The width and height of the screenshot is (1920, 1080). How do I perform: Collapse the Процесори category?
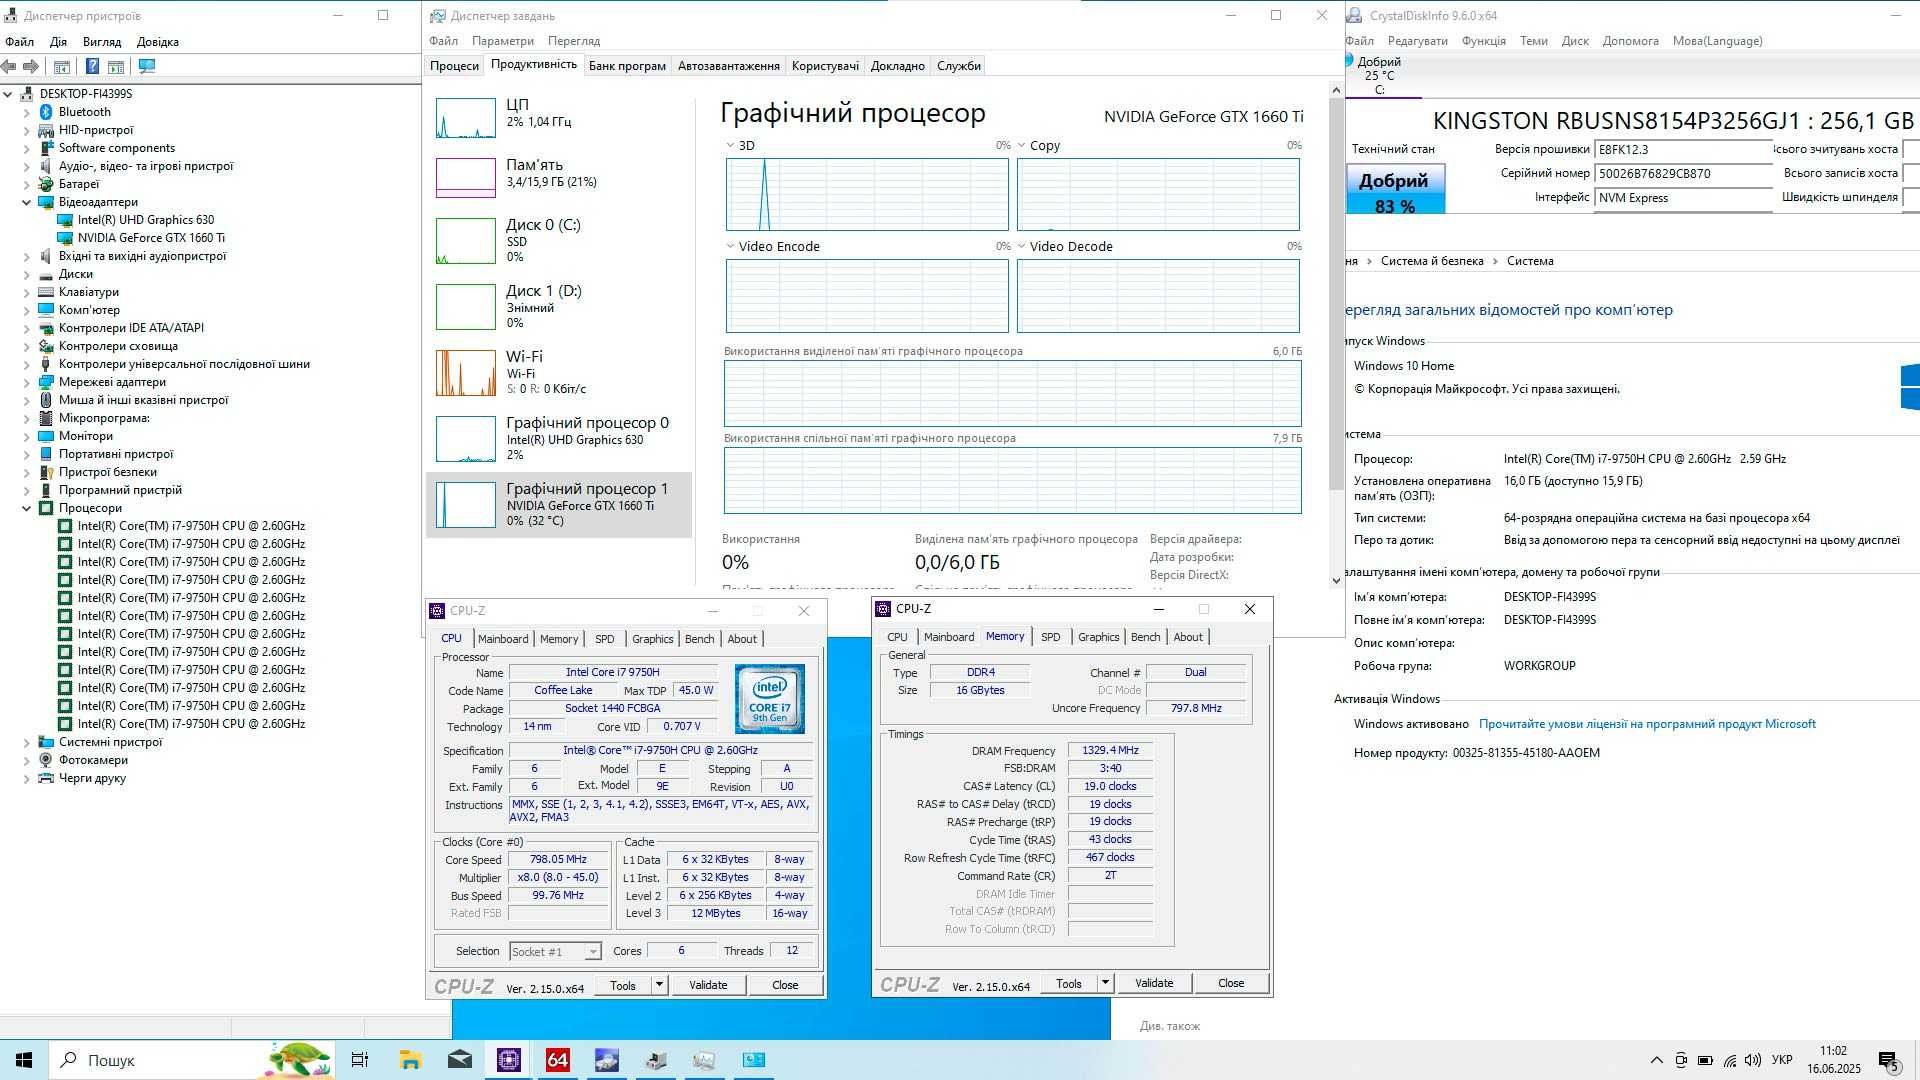(x=27, y=508)
